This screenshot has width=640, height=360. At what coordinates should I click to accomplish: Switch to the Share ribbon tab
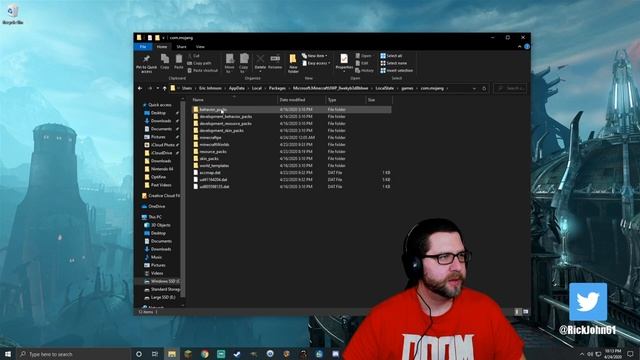click(181, 47)
